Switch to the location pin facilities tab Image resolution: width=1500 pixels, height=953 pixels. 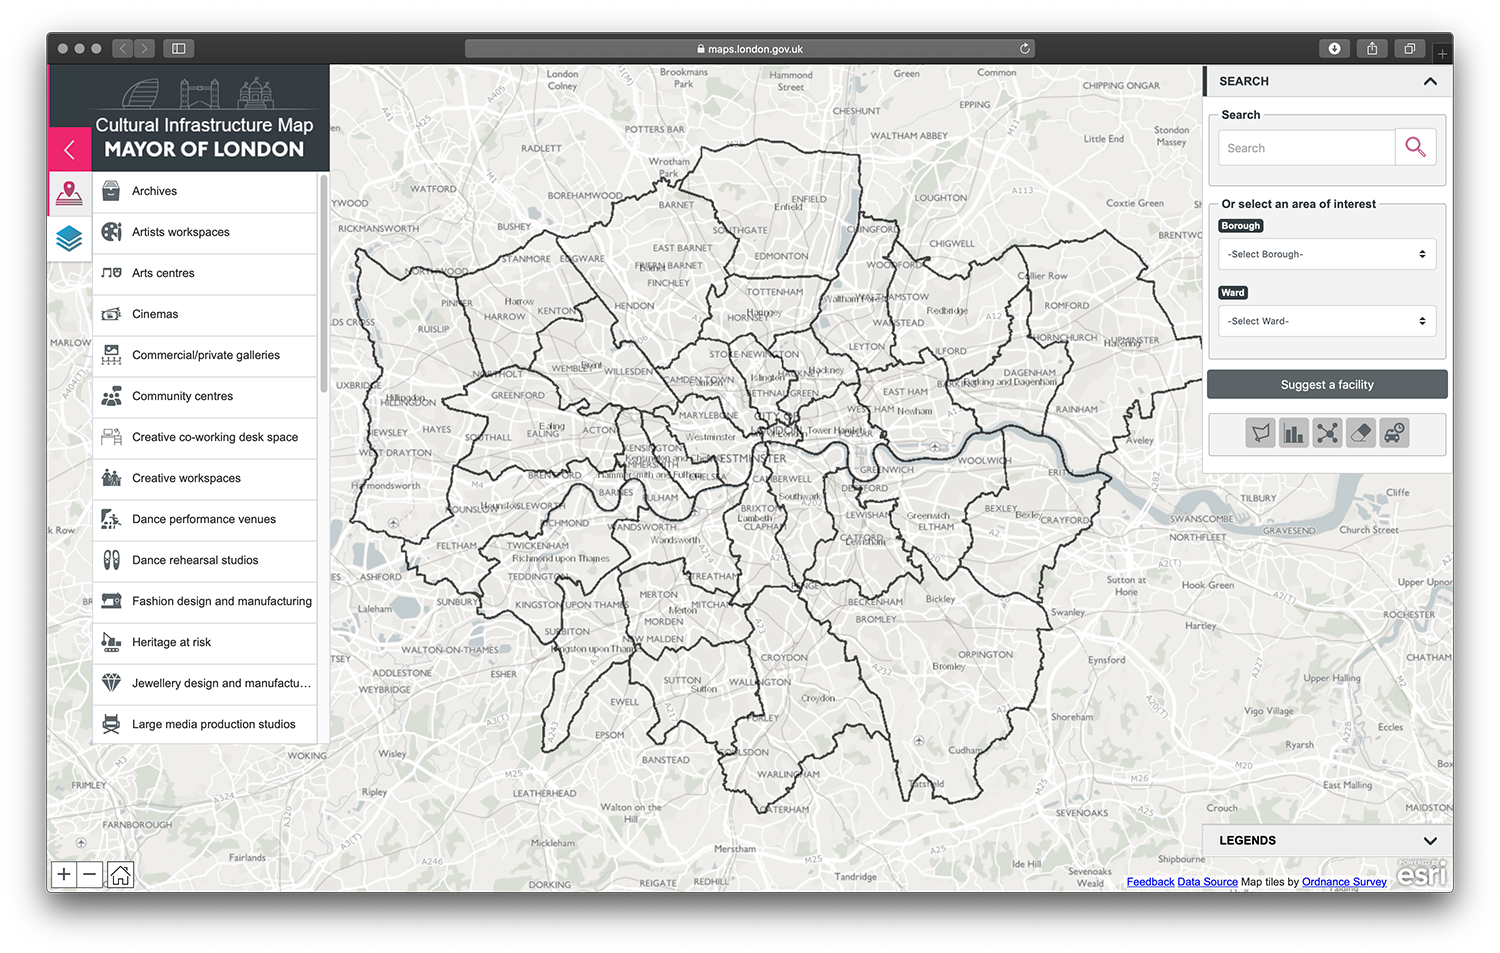pos(69,192)
